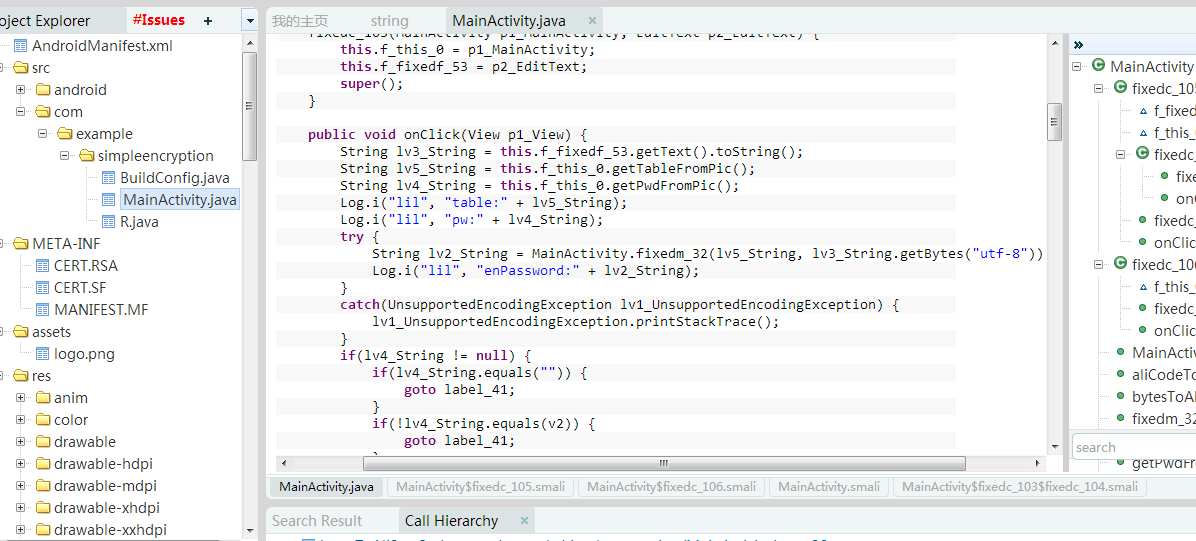Expand the android package node
1196x541 pixels.
tap(21, 90)
